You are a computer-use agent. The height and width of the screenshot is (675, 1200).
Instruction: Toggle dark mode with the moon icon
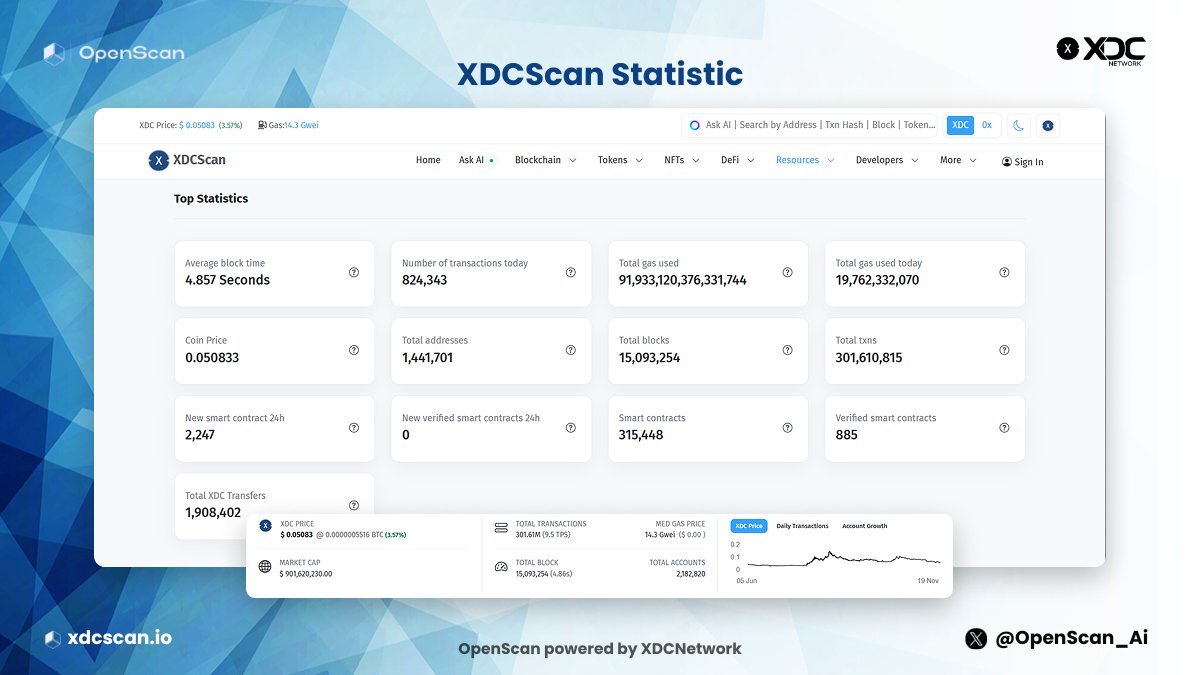(x=1018, y=125)
